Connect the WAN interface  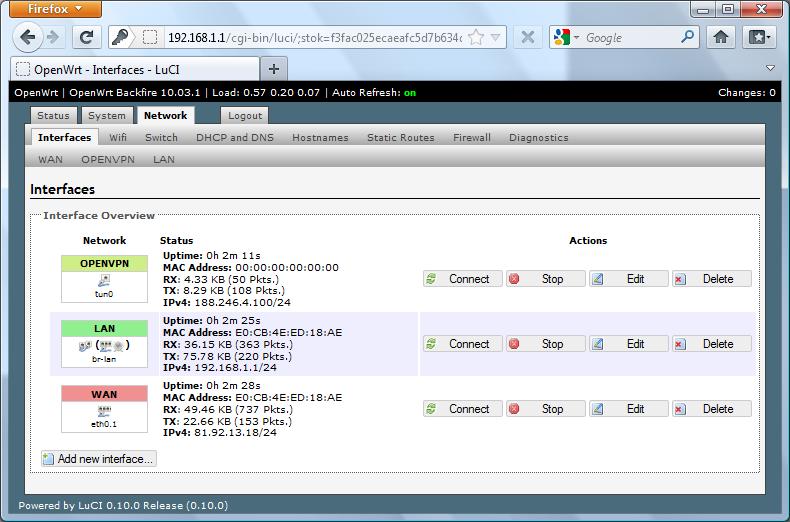(x=463, y=409)
